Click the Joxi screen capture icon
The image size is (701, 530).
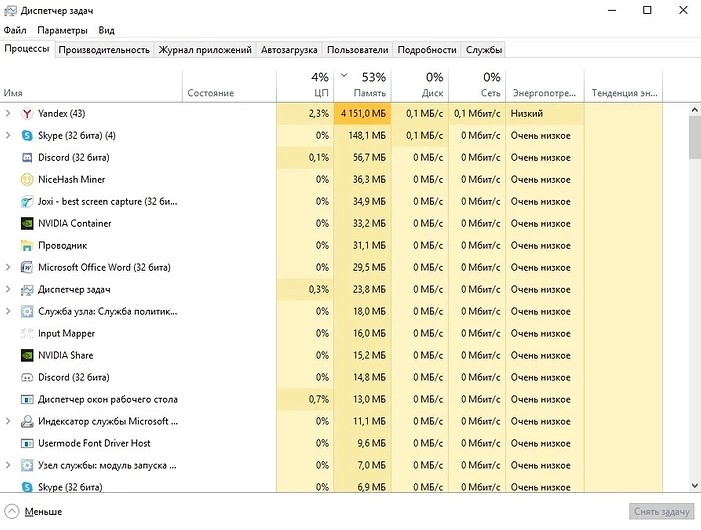pos(27,202)
